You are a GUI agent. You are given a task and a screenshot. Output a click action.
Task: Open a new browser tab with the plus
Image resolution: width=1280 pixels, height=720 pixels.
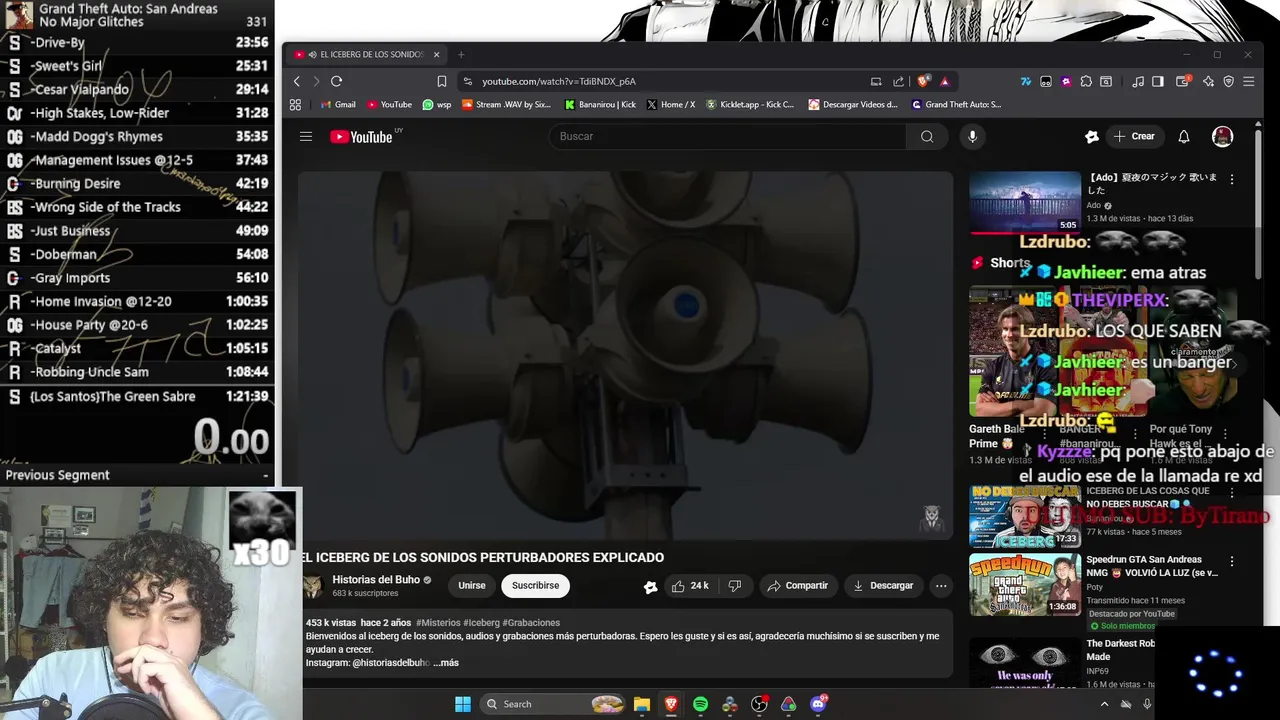point(461,54)
